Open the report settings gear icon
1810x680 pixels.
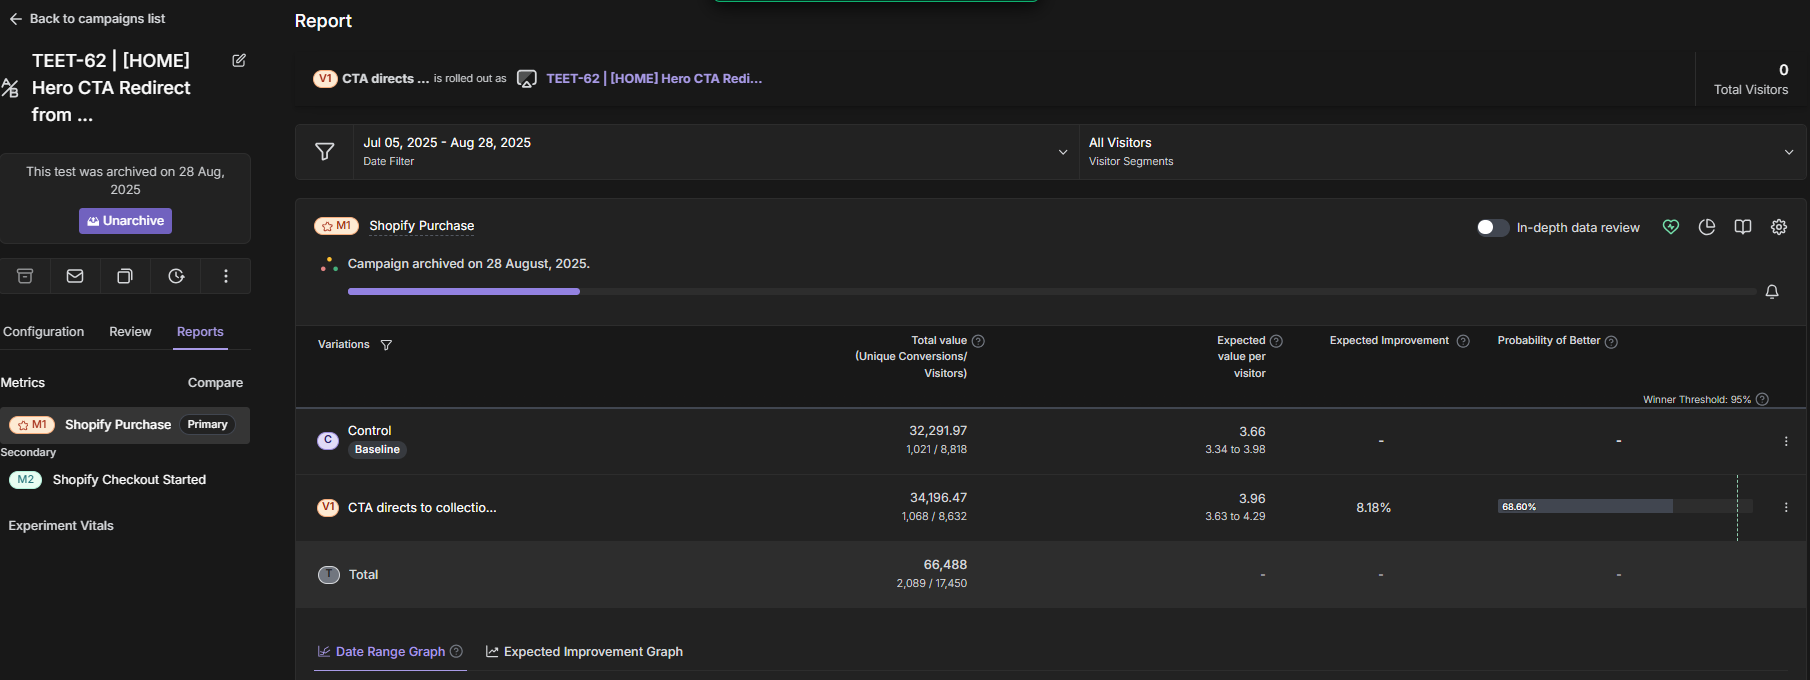[x=1779, y=227]
